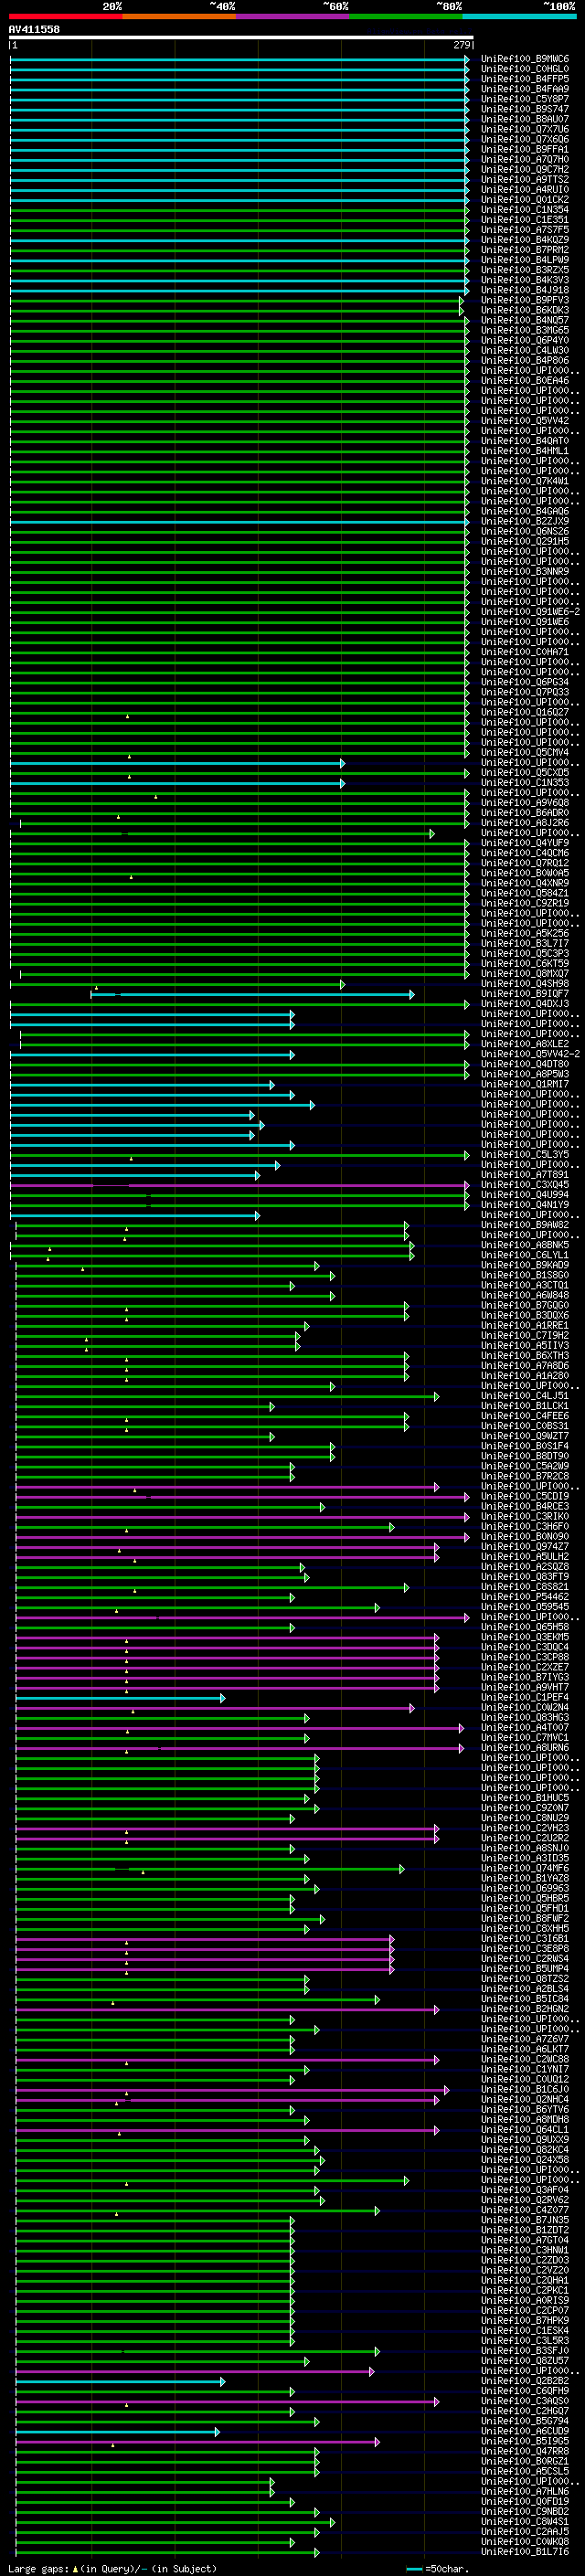Screen dimensions: 585x2576
Task: Select label UniRef100_B6KDK3
Action: point(525,310)
